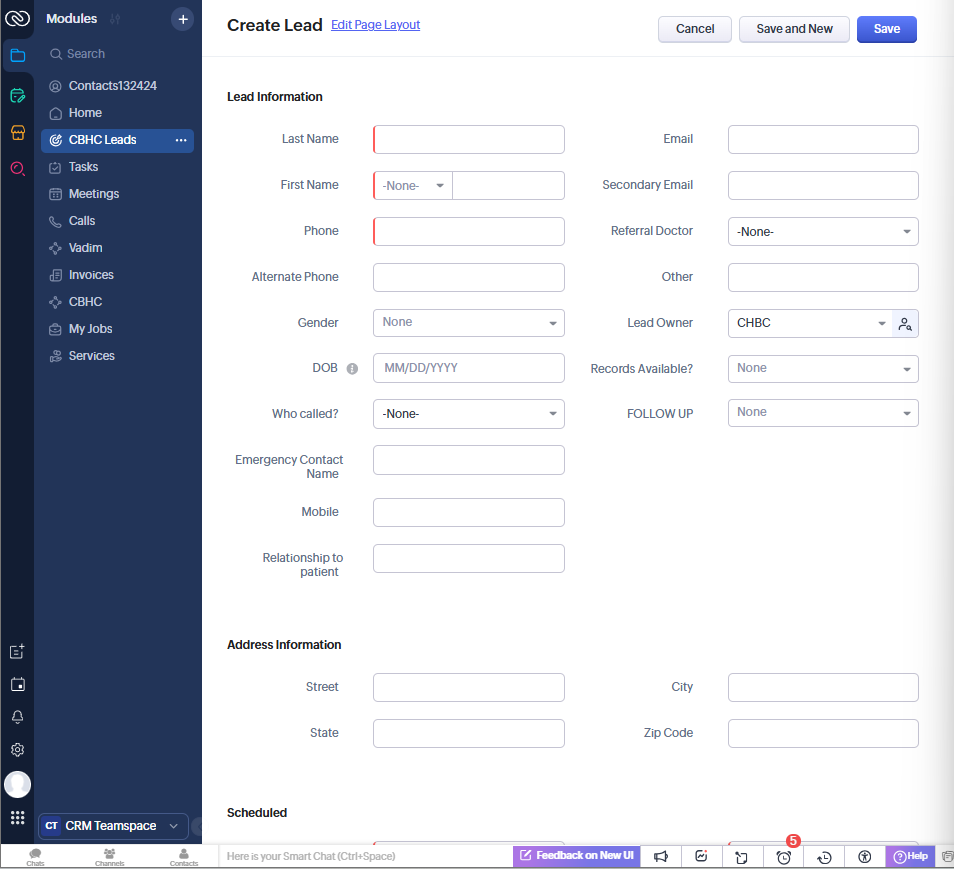Open the Help button

tap(910, 857)
